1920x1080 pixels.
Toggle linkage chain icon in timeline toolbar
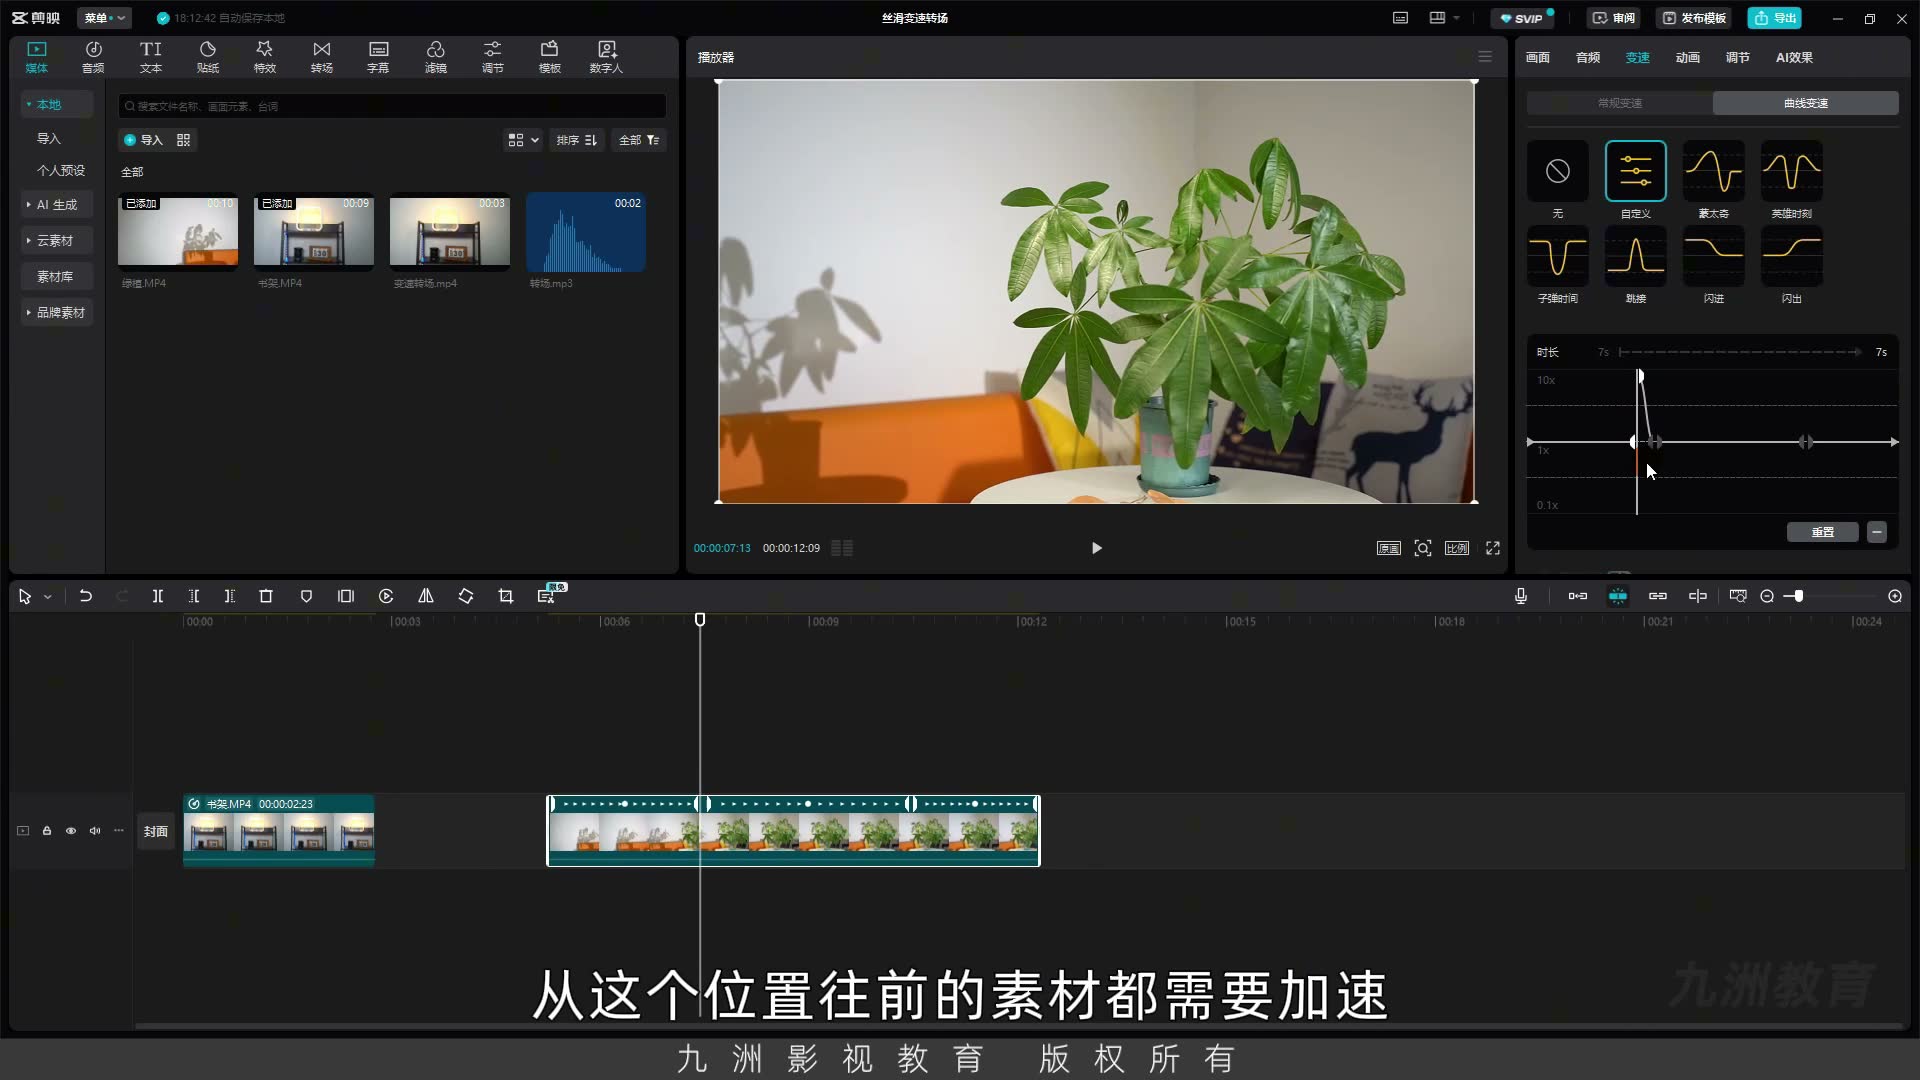tap(1658, 596)
